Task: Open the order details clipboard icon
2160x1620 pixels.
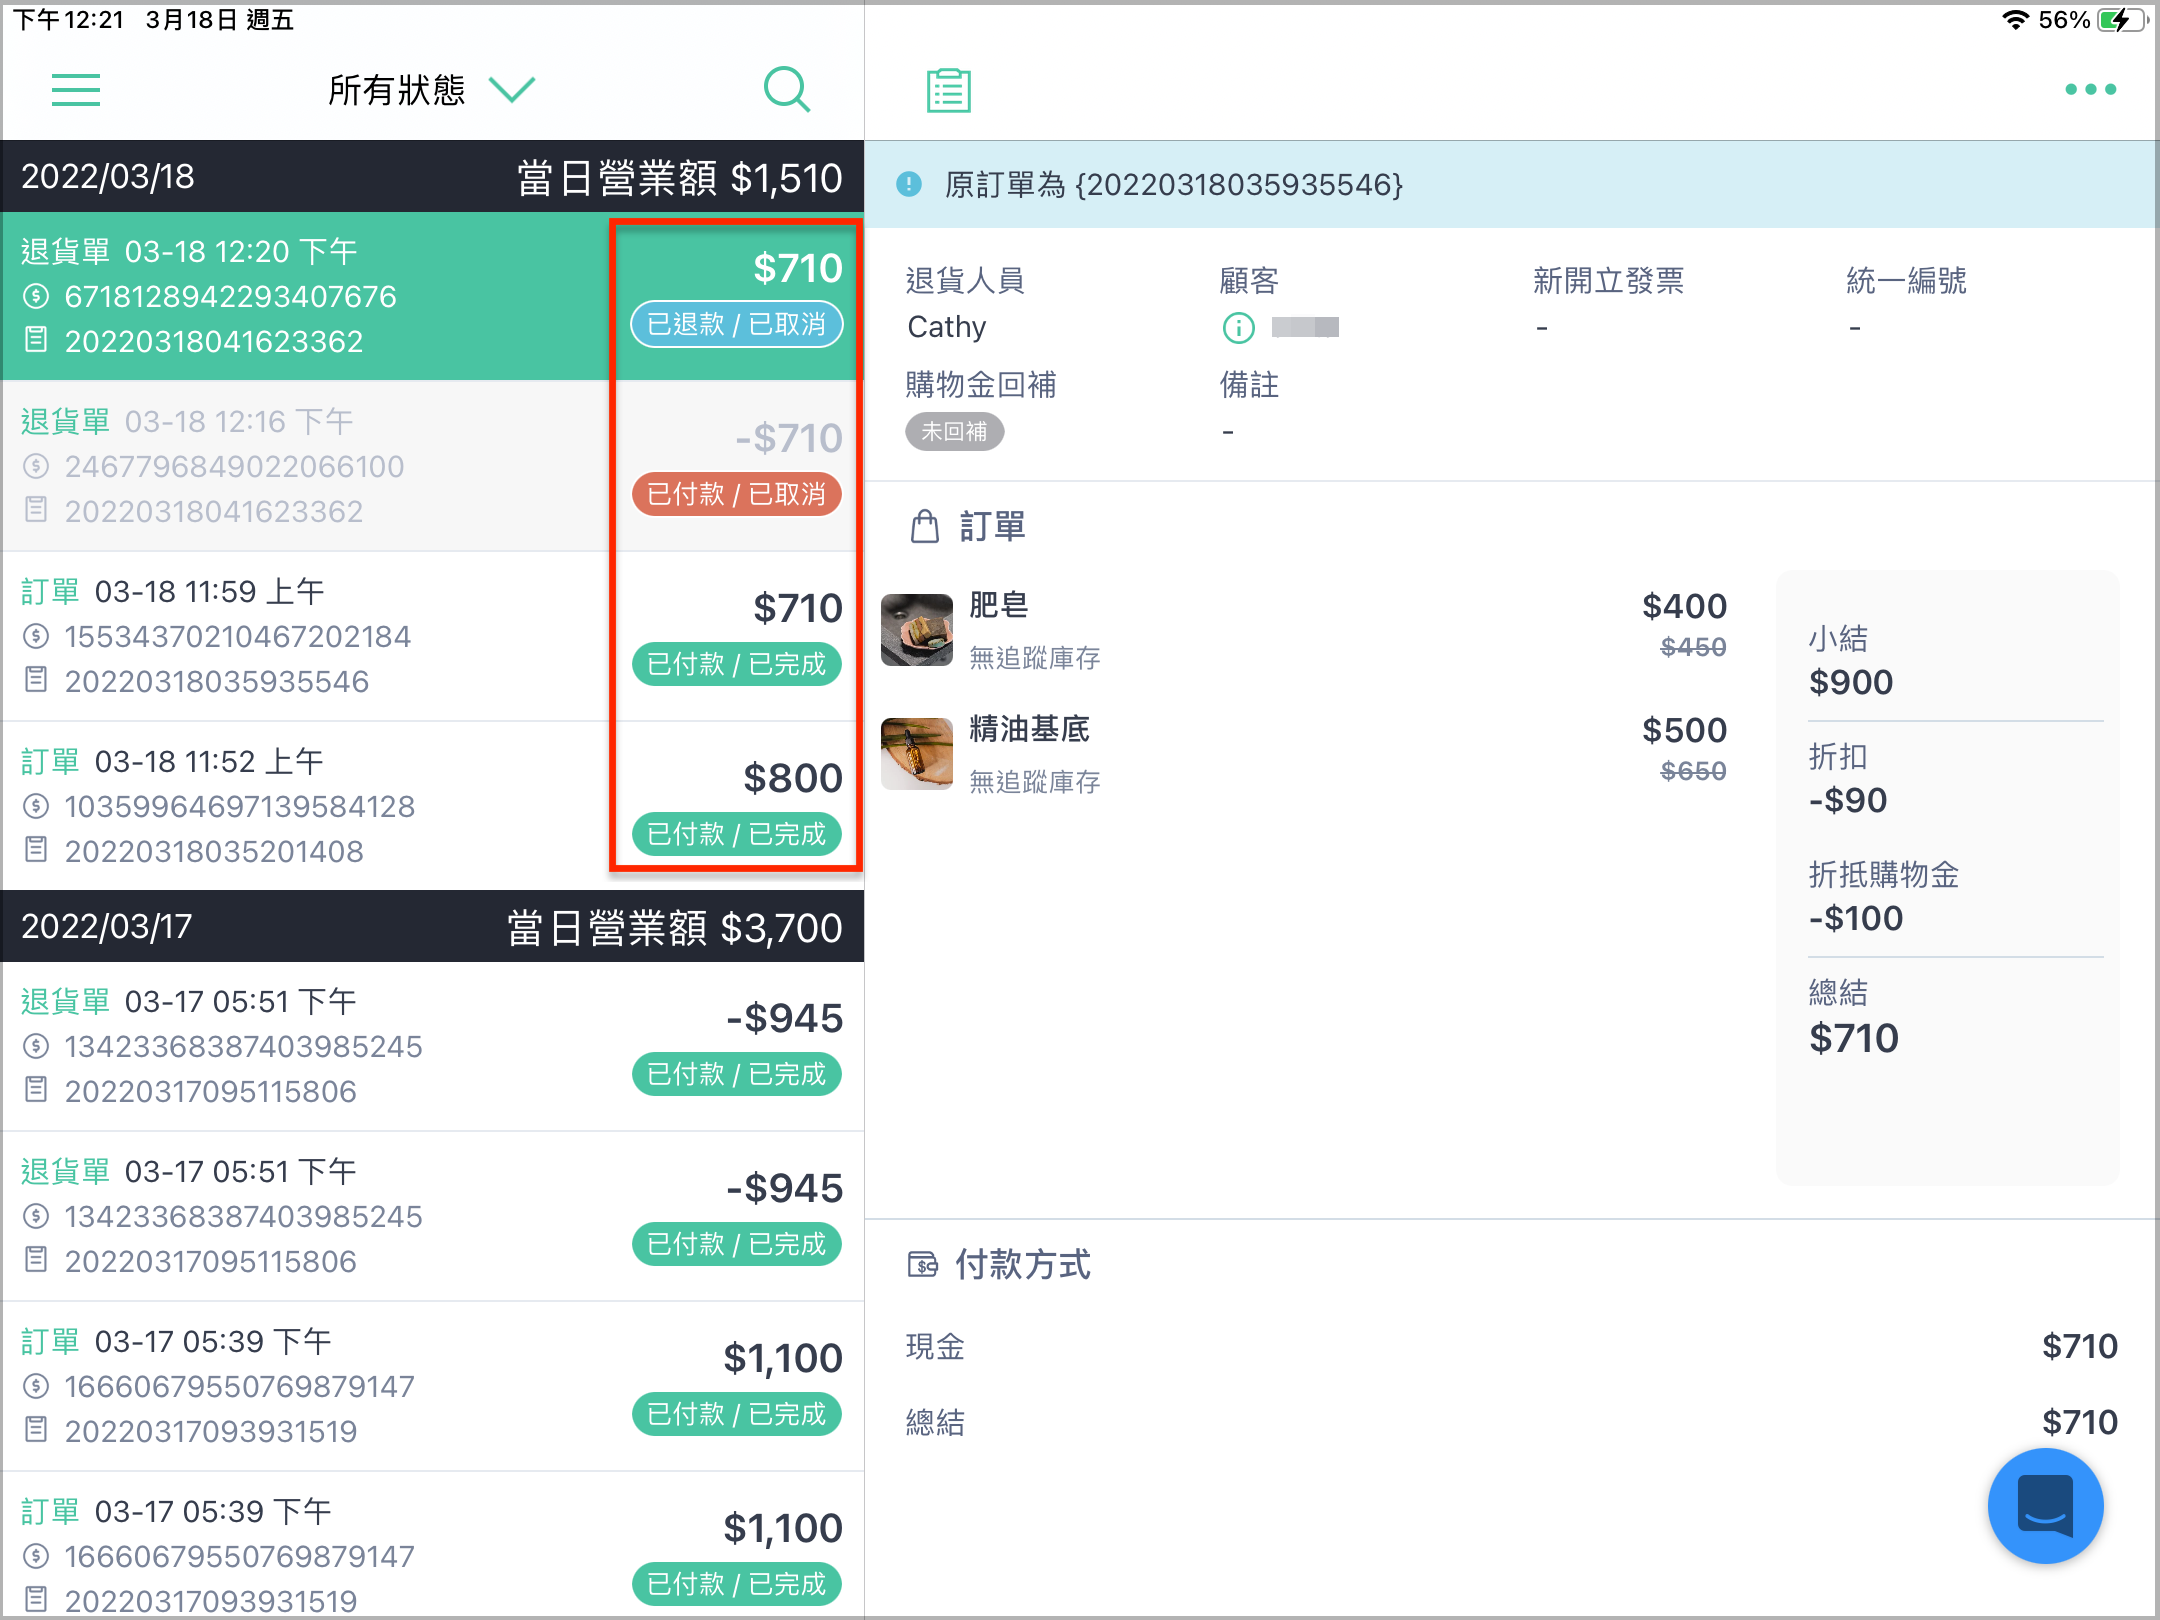Action: click(x=948, y=90)
